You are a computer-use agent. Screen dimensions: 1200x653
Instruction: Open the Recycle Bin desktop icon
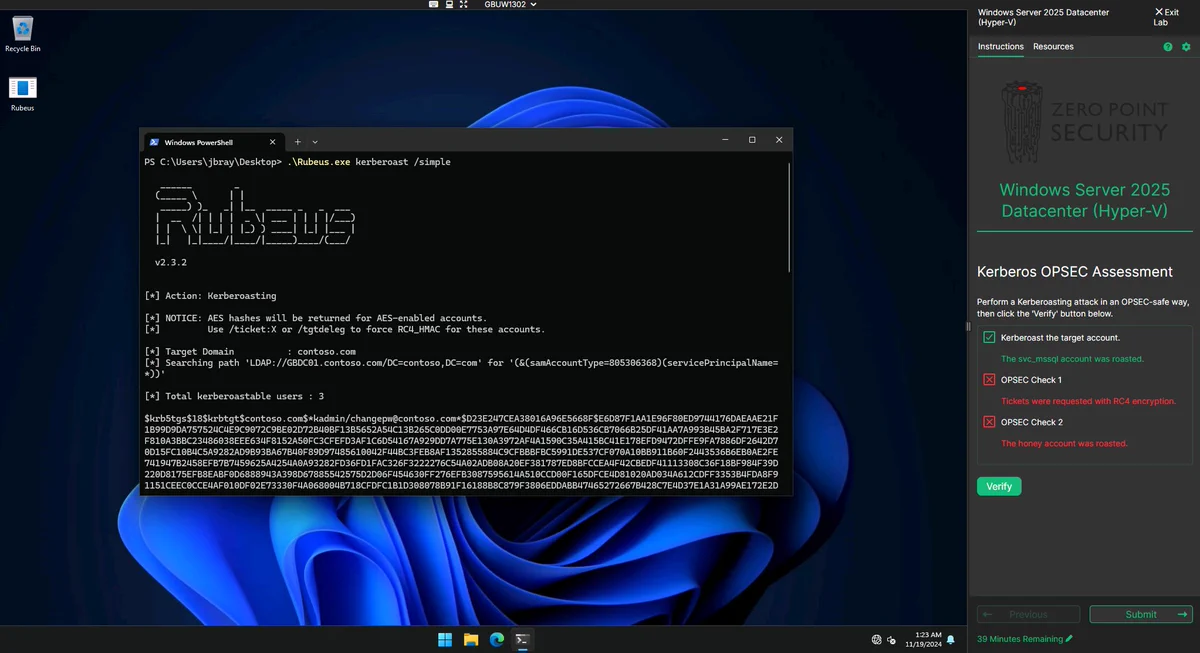coord(22,33)
